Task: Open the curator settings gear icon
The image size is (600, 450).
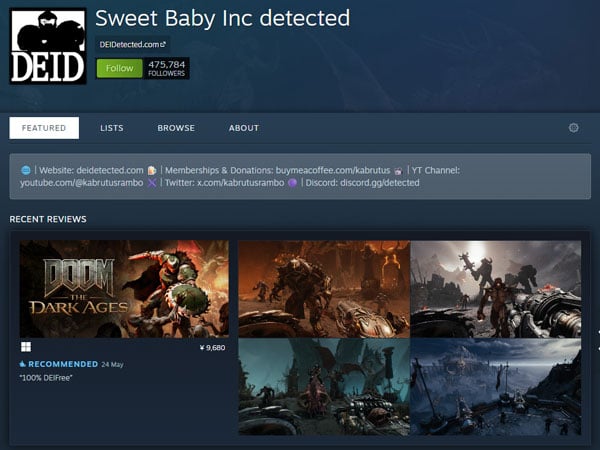Action: (573, 128)
